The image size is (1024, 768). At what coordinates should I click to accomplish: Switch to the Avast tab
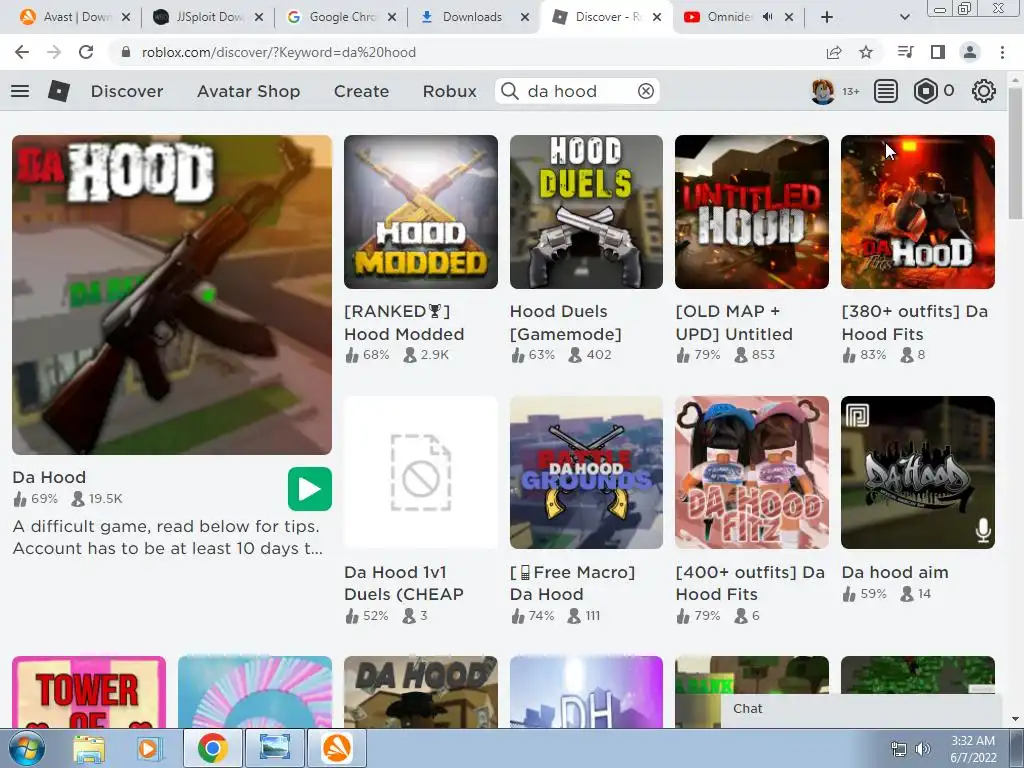[x=74, y=17]
